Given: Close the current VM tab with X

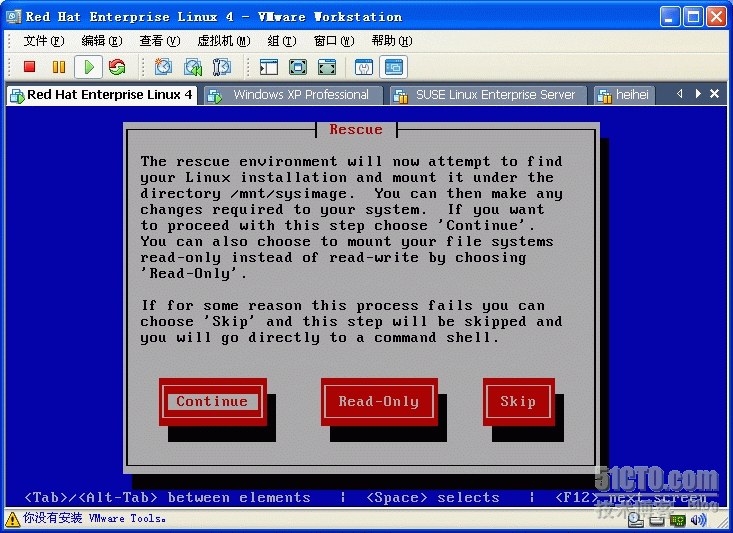Looking at the screenshot, I should click(x=714, y=94).
